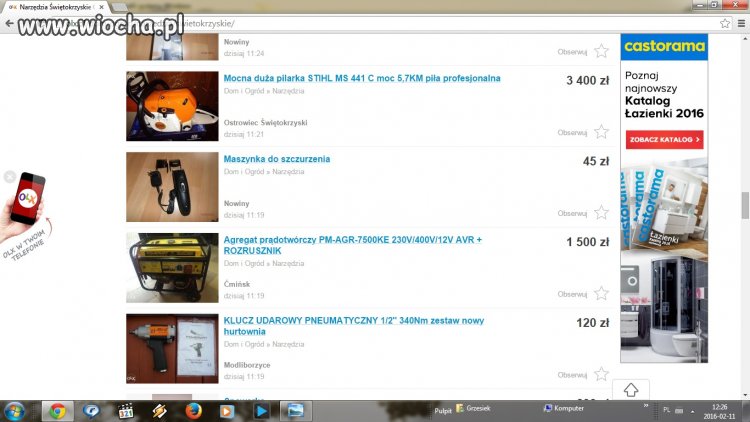This screenshot has height=422, width=750.
Task: Click Ostrowiec Świętokrzyski location text
Action: 265,123
